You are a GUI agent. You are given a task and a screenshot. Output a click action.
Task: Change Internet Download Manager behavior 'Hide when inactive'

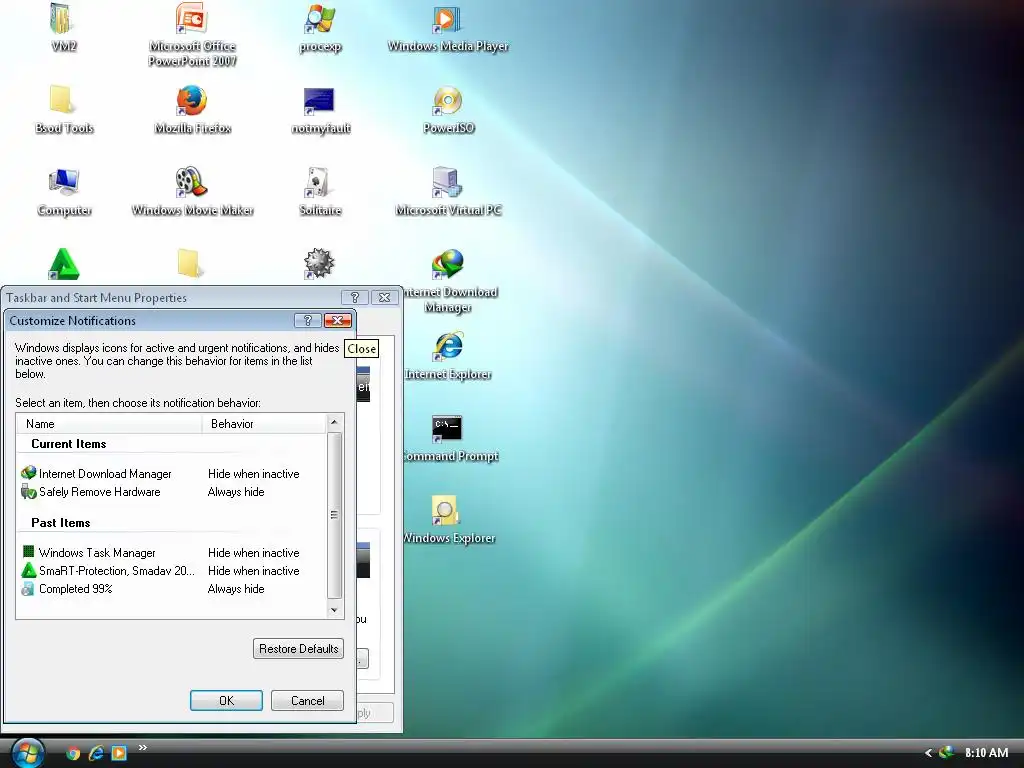coord(253,473)
